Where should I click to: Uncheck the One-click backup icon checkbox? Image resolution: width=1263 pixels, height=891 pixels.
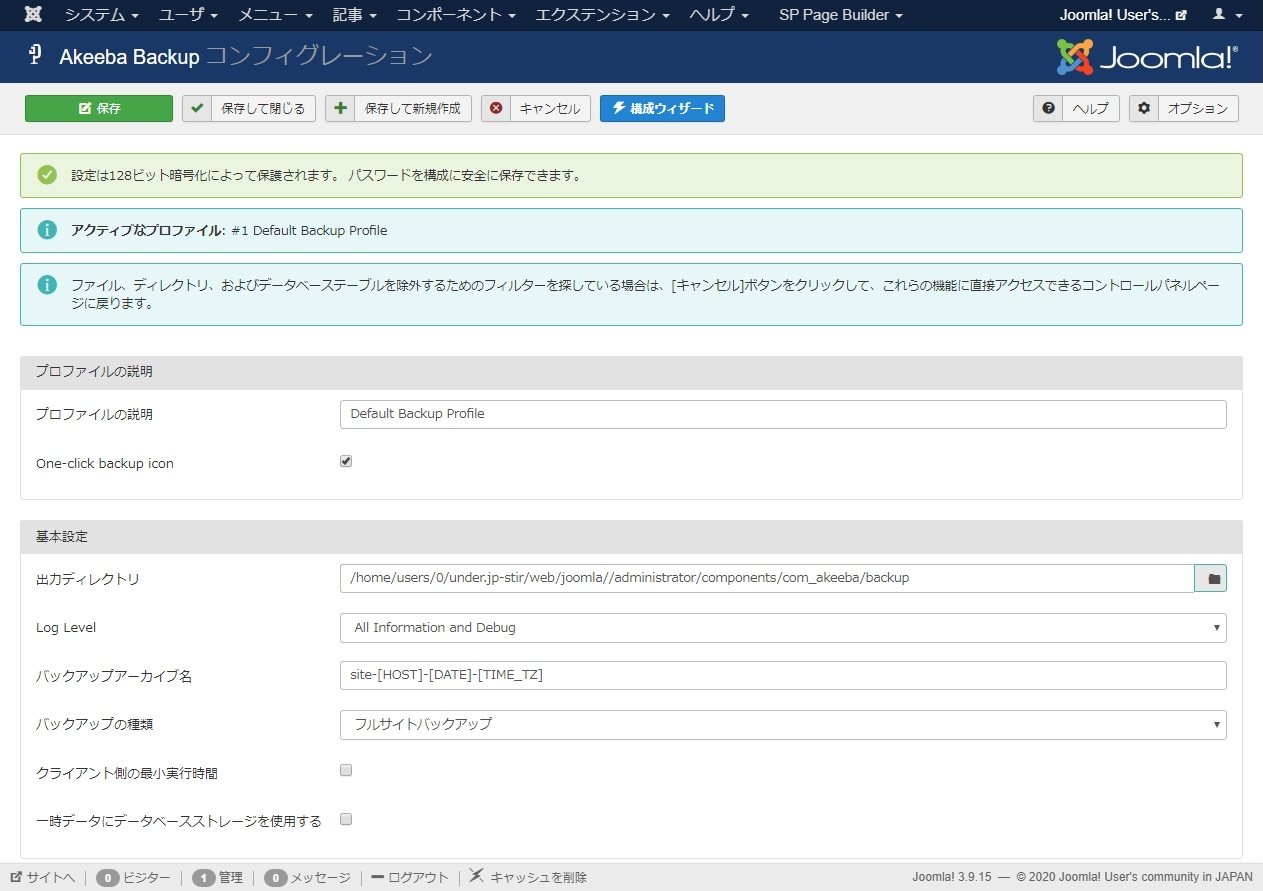coord(345,461)
